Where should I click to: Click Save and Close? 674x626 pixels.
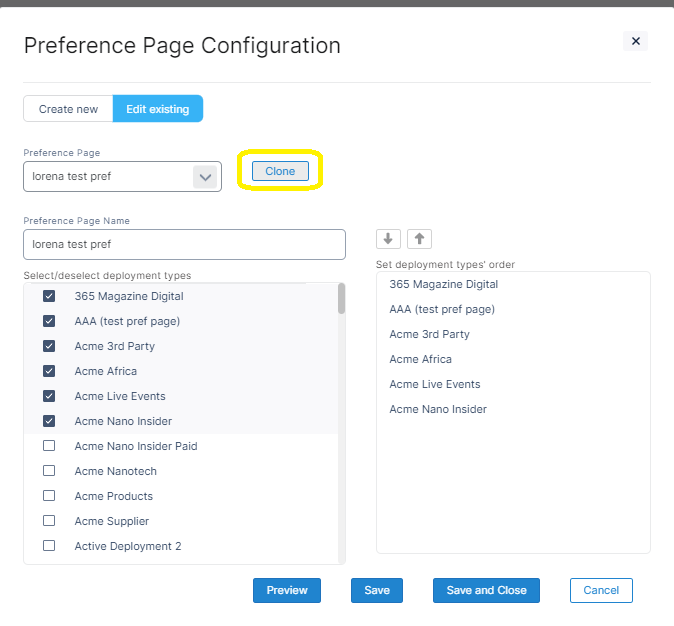[x=486, y=590]
